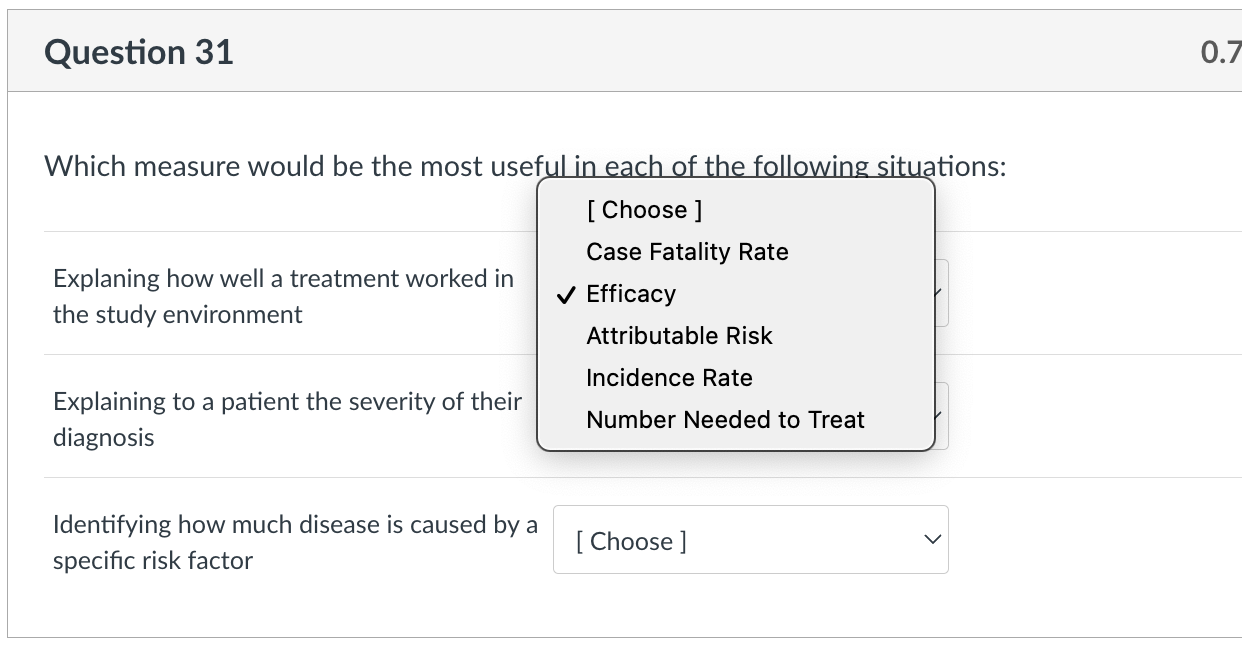Viewport: 1242px width, 666px height.
Task: Expand the severity of diagnosis dropdown arrow
Action: 940,416
